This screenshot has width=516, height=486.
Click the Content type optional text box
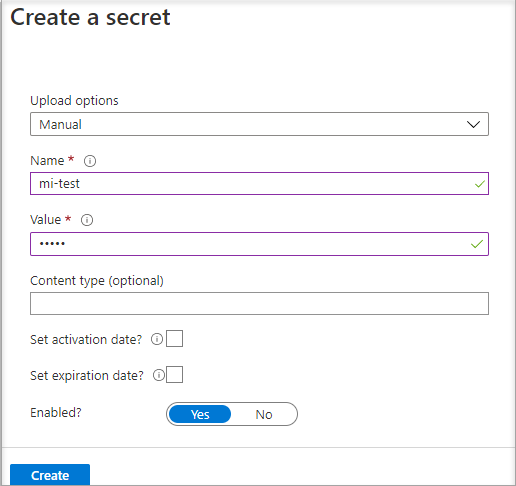coord(259,303)
